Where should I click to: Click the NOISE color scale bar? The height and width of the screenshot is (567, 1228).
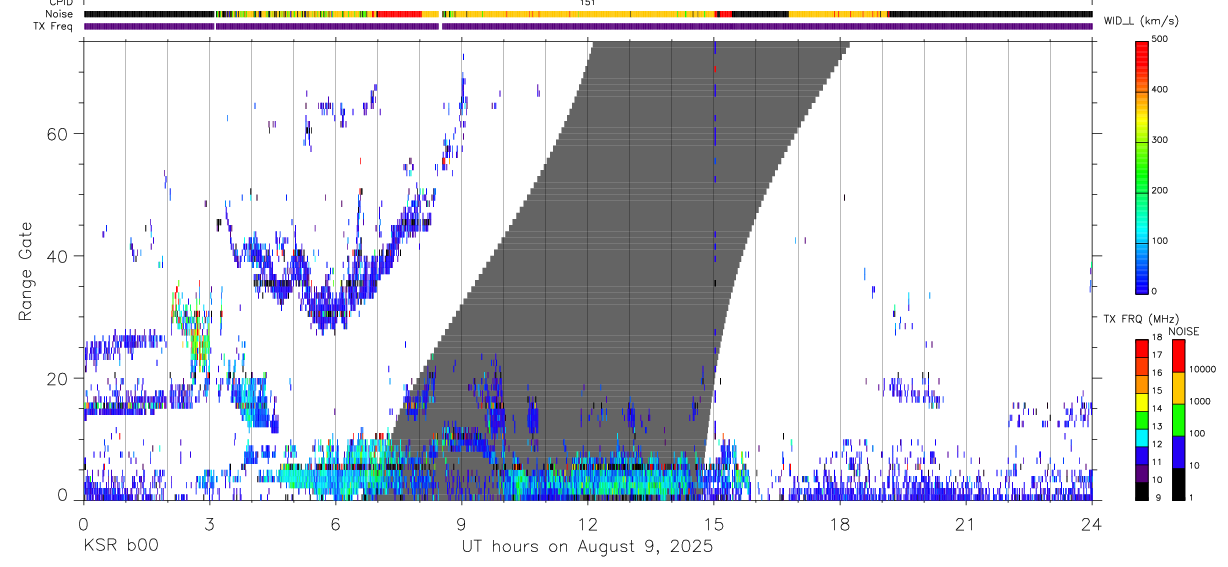(1178, 420)
